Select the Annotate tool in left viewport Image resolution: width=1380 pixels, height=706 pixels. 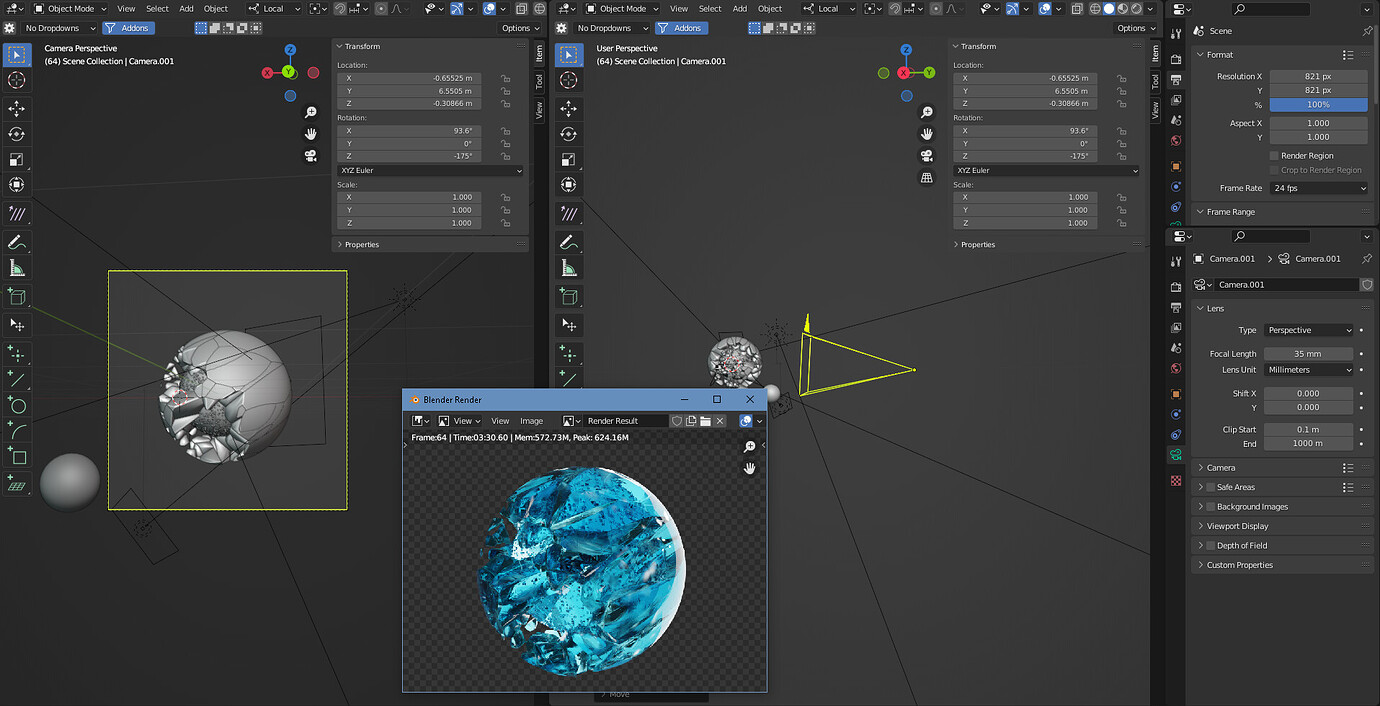click(17, 242)
